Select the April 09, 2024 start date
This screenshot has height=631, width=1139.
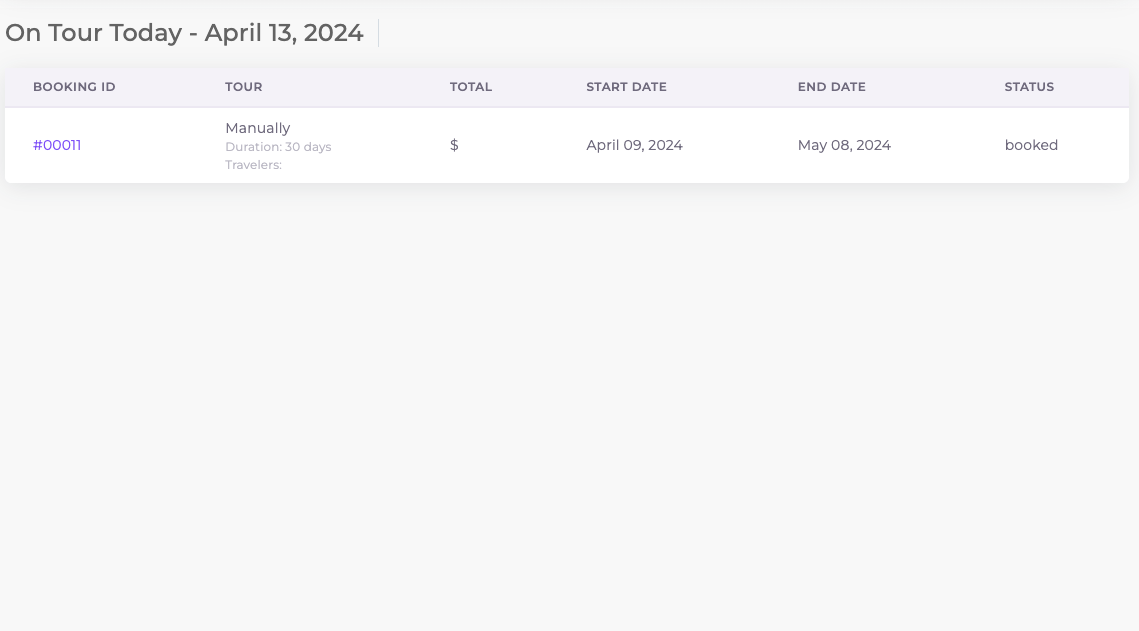click(634, 145)
